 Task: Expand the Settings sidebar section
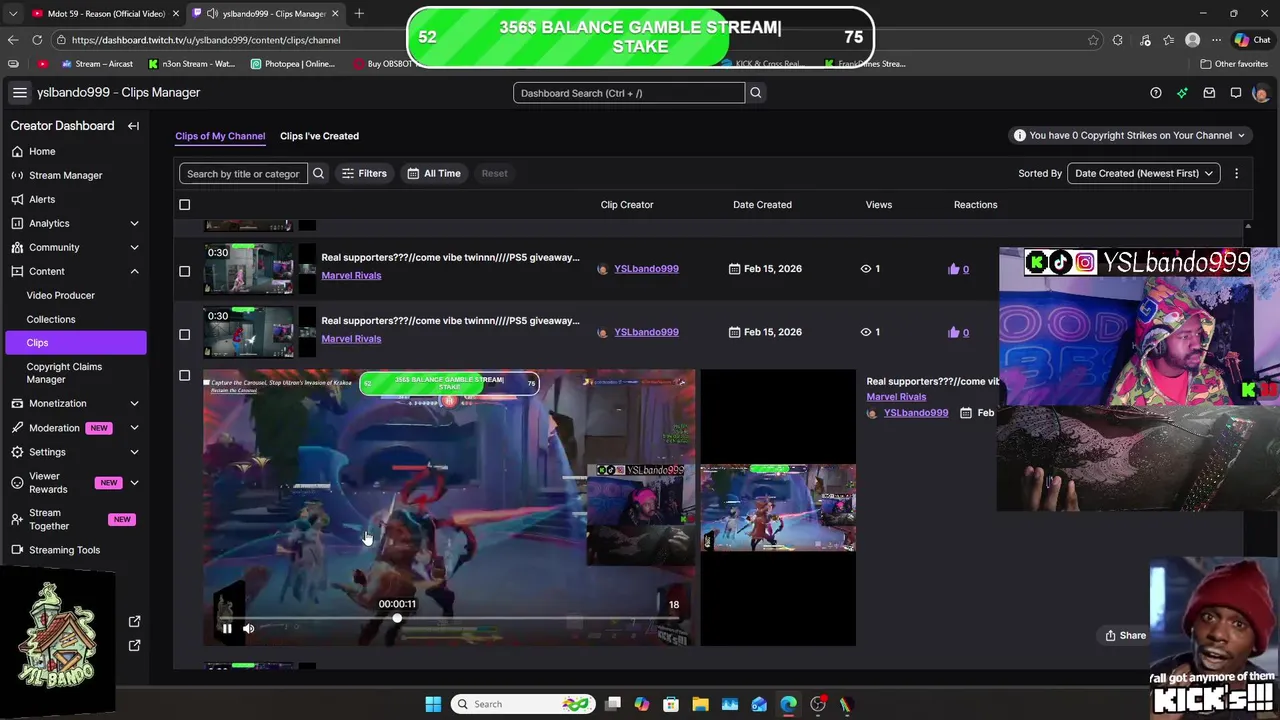pos(134,452)
